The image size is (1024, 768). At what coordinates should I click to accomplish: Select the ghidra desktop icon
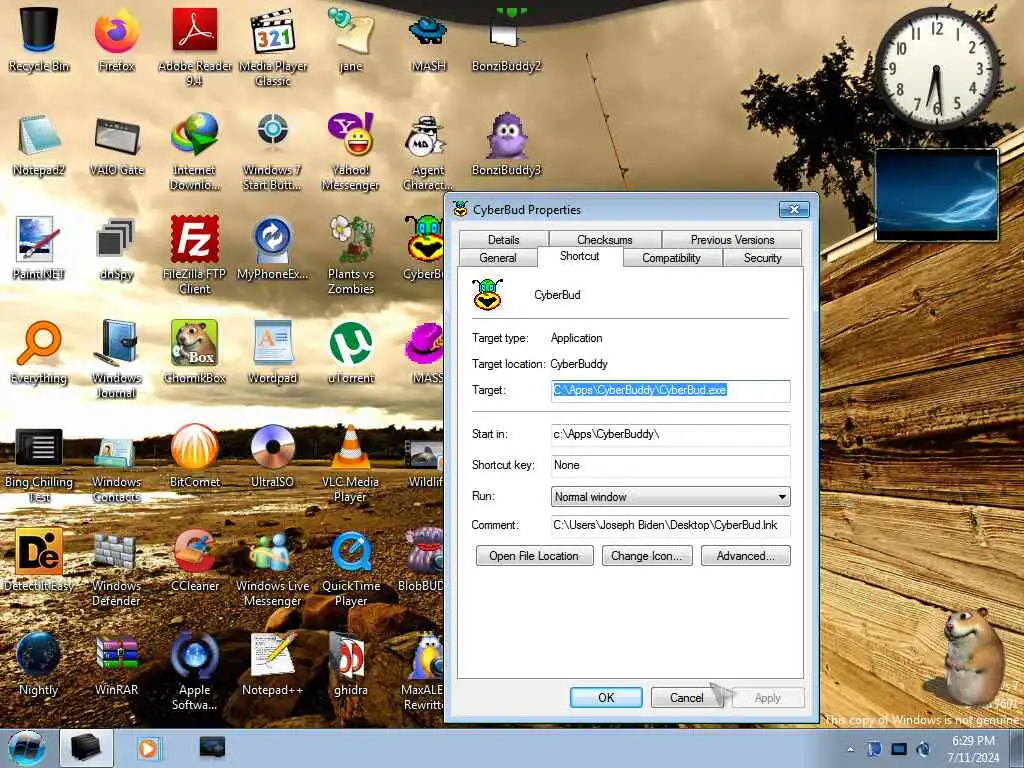(351, 664)
